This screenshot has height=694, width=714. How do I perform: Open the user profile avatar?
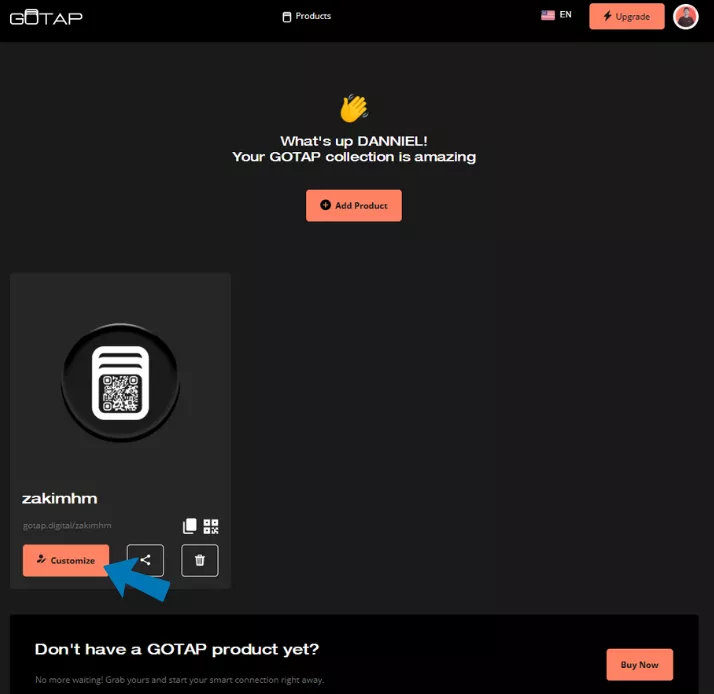pos(686,16)
